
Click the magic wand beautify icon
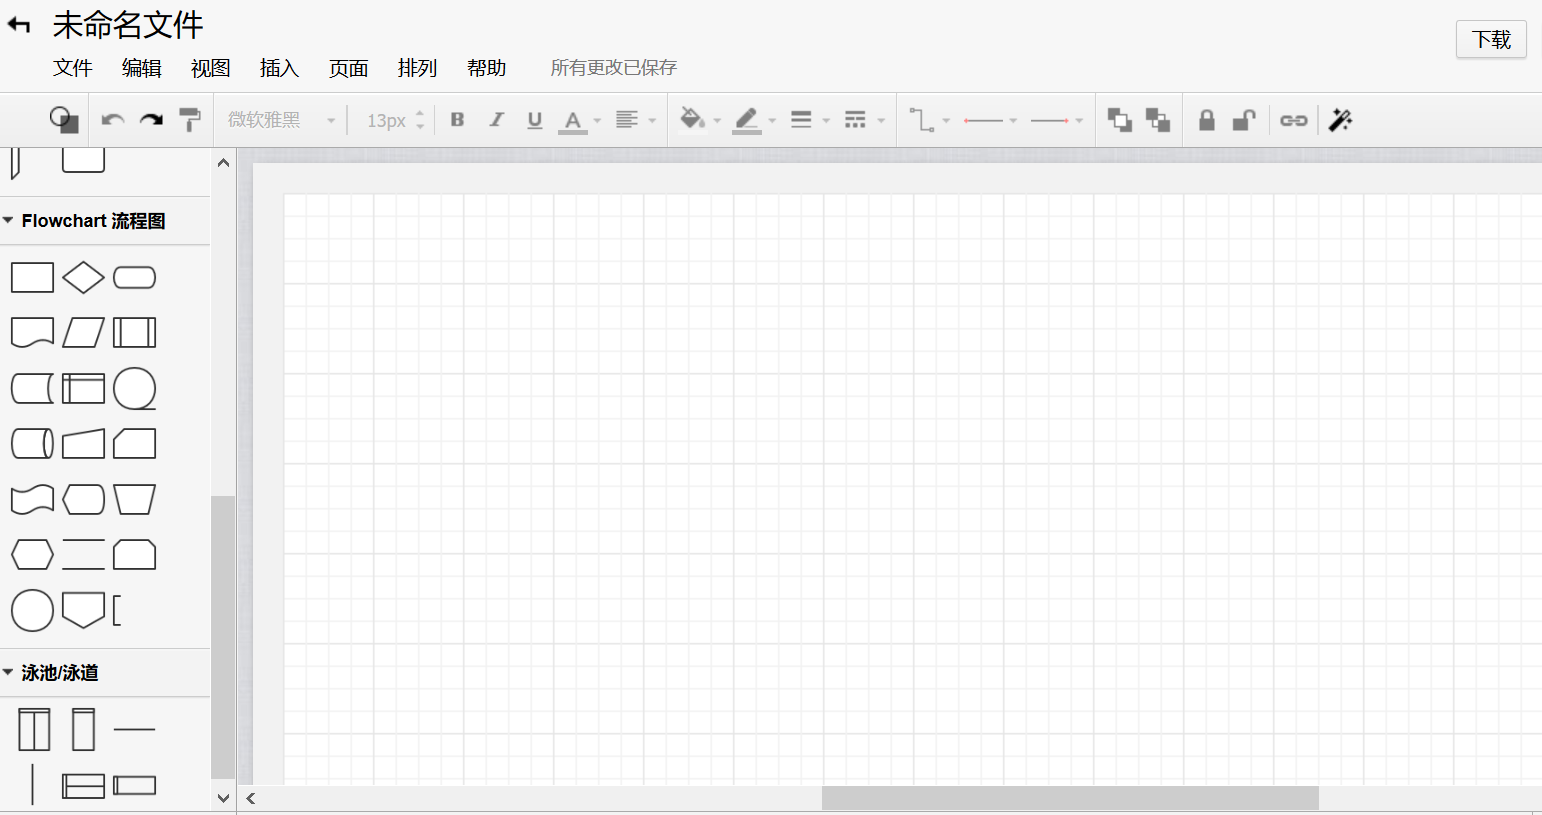coord(1340,120)
